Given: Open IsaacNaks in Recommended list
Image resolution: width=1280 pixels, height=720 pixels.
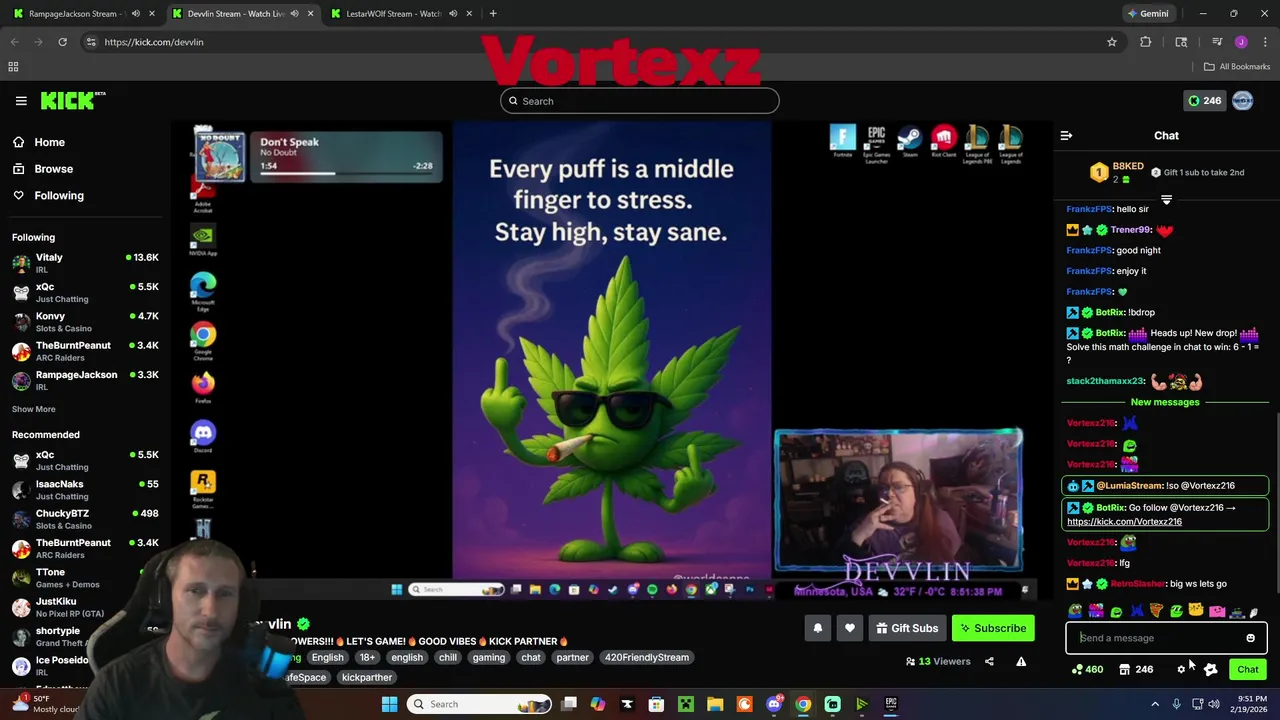Looking at the screenshot, I should (85, 489).
